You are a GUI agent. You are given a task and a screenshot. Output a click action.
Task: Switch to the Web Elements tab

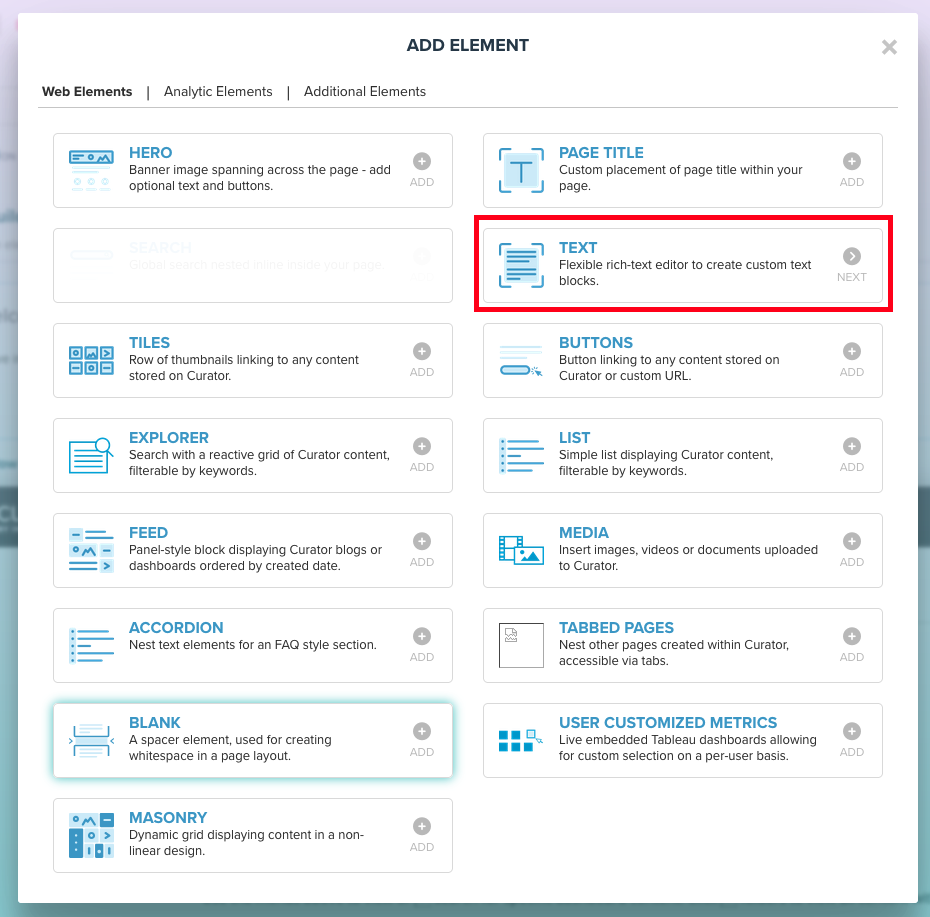click(x=87, y=91)
